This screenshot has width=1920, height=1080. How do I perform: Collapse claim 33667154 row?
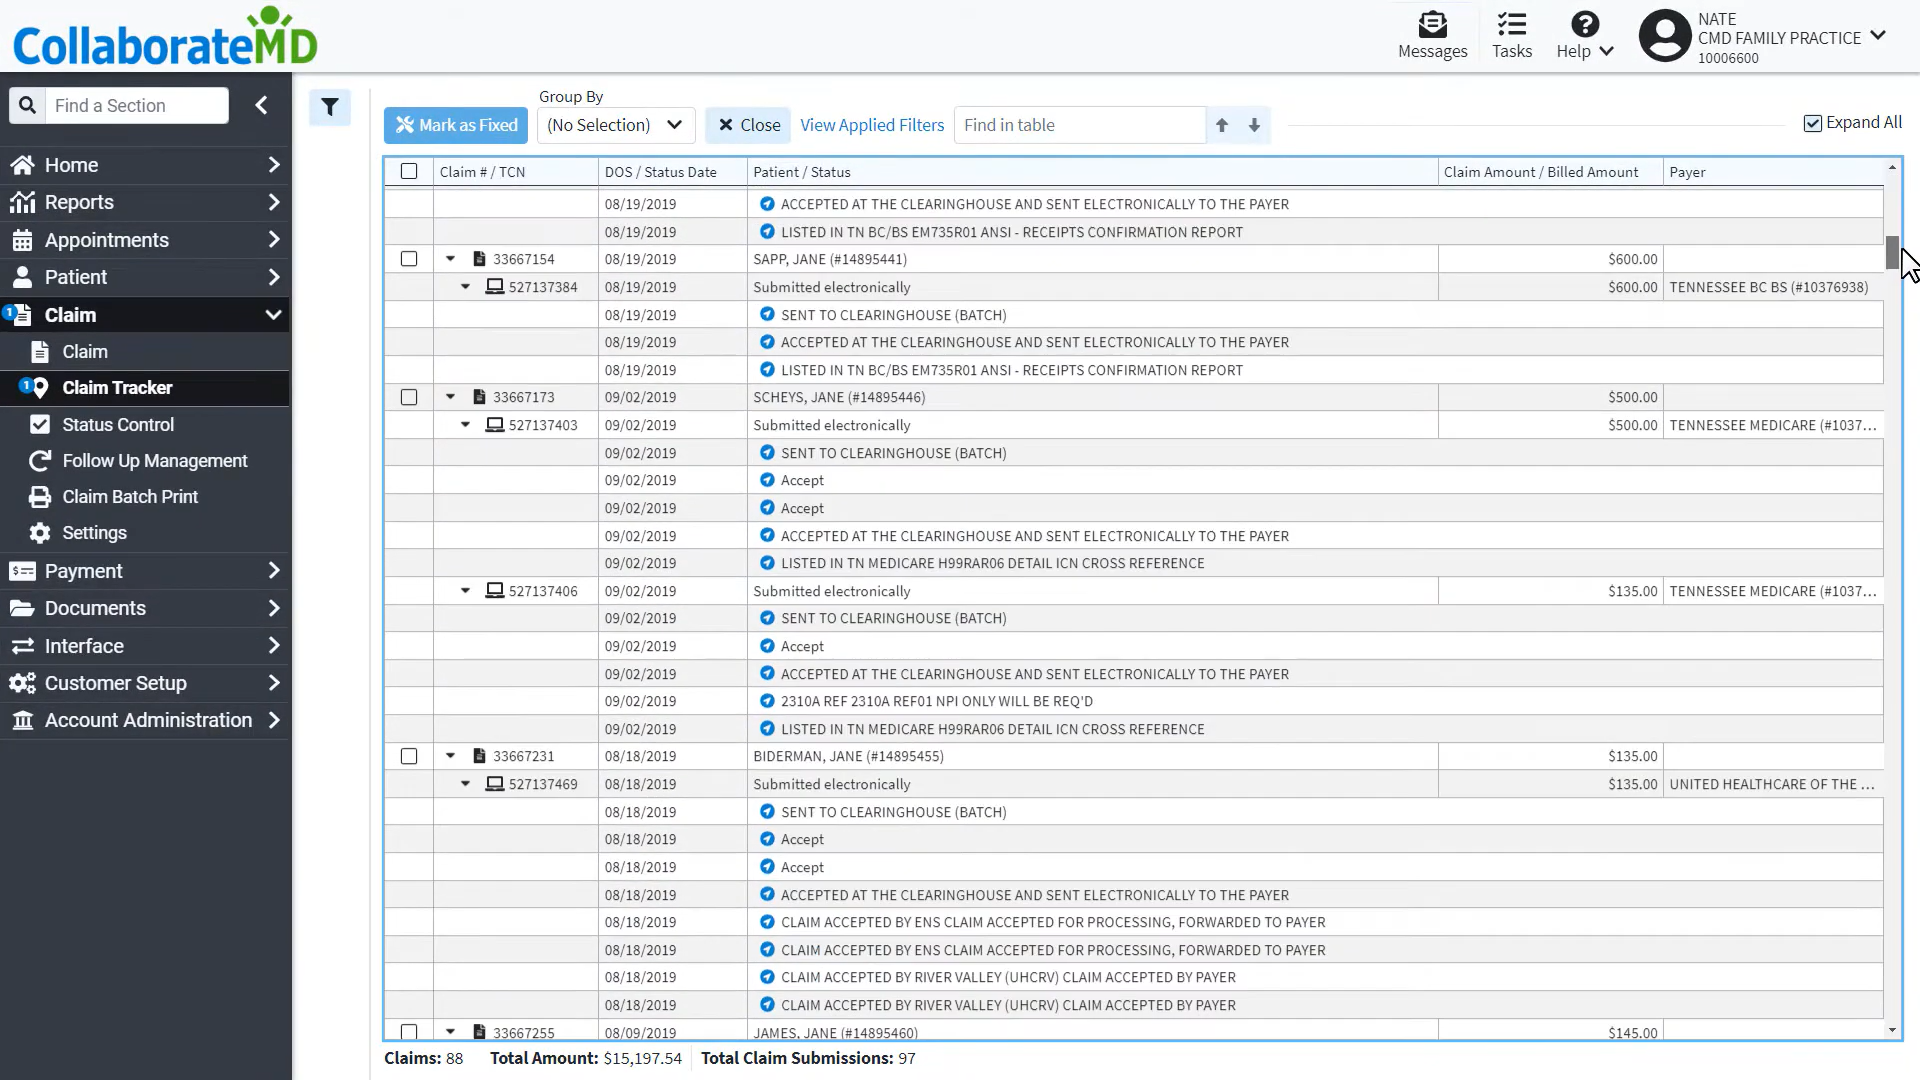(x=450, y=259)
